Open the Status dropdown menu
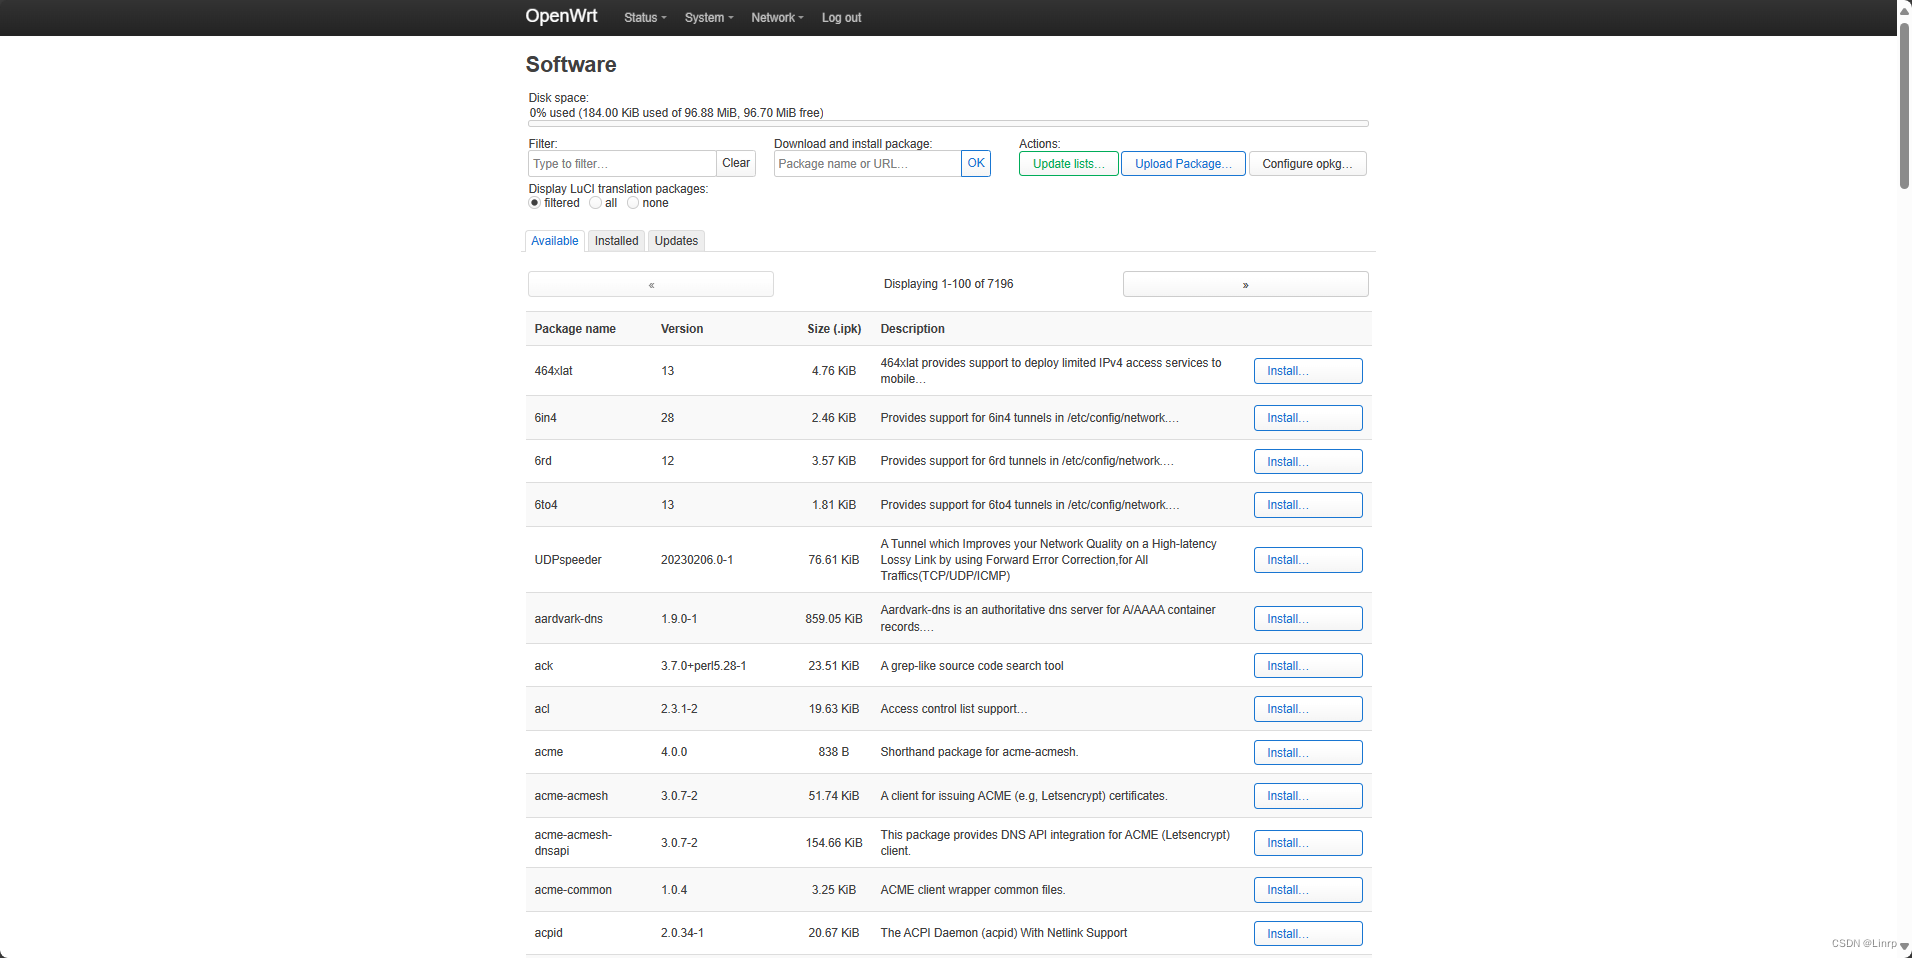 [x=645, y=18]
